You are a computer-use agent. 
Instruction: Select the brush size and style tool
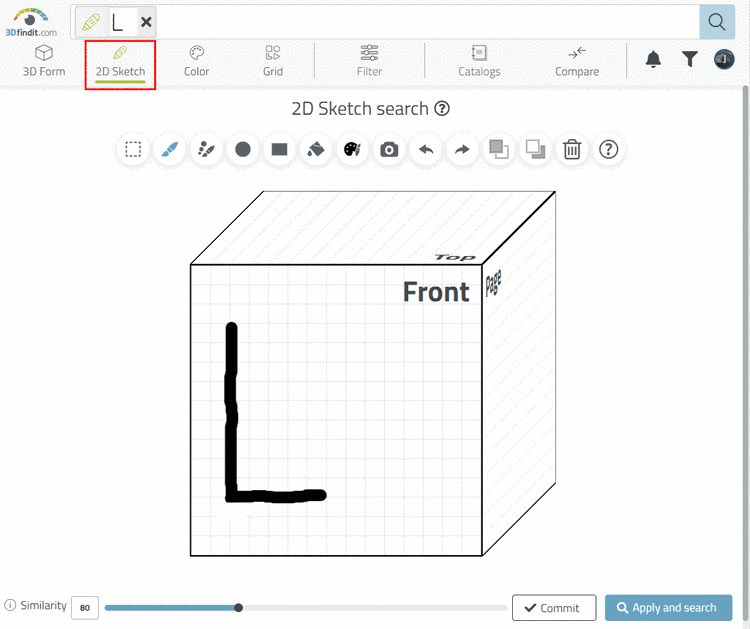point(206,150)
